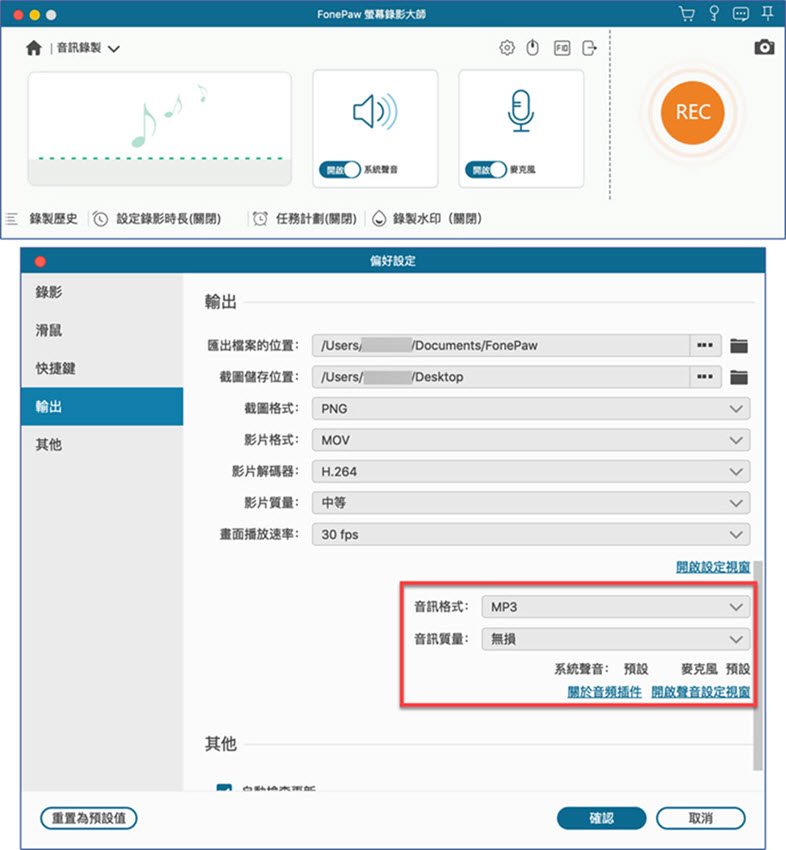This screenshot has height=850, width=786.
Task: Open folder for 匯出檔案的位置 path
Action: click(x=739, y=346)
